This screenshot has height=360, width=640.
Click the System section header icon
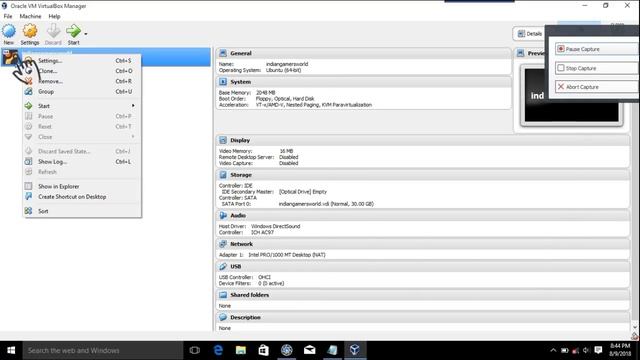coord(223,82)
